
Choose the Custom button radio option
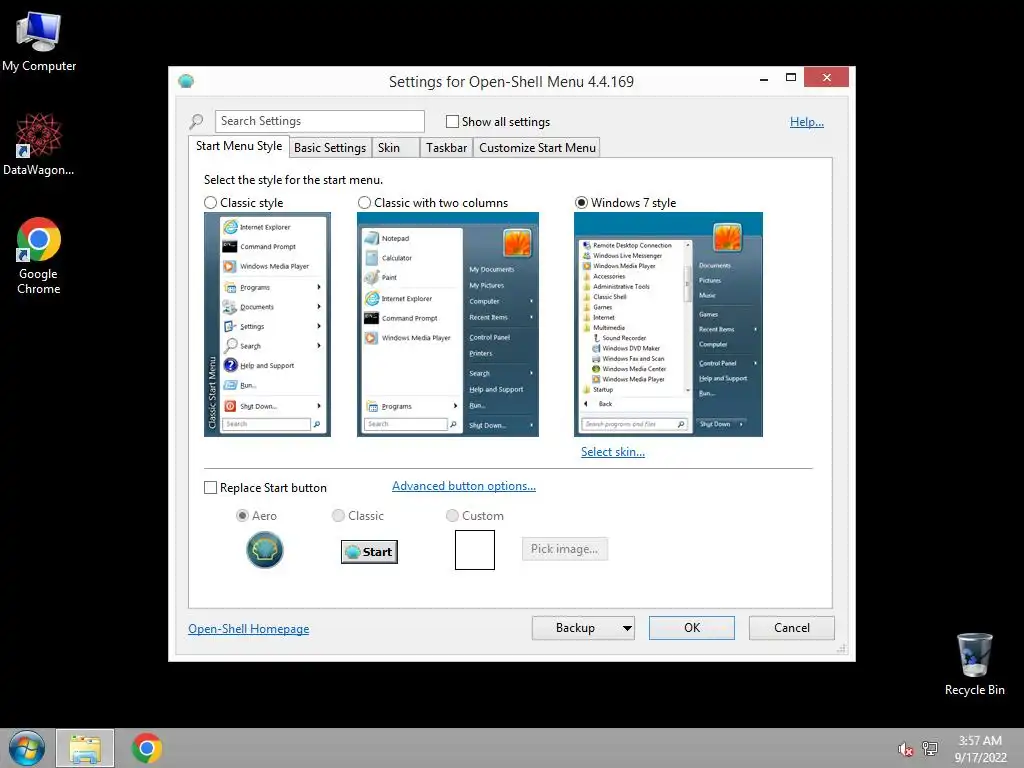coord(452,516)
